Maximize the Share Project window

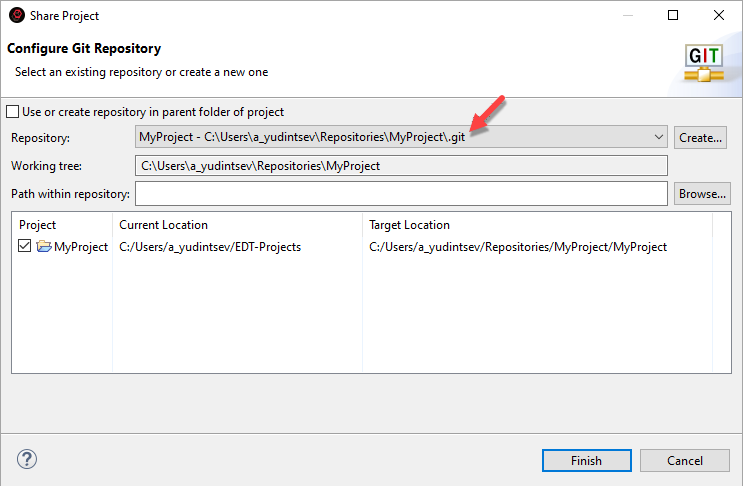pyautogui.click(x=673, y=16)
